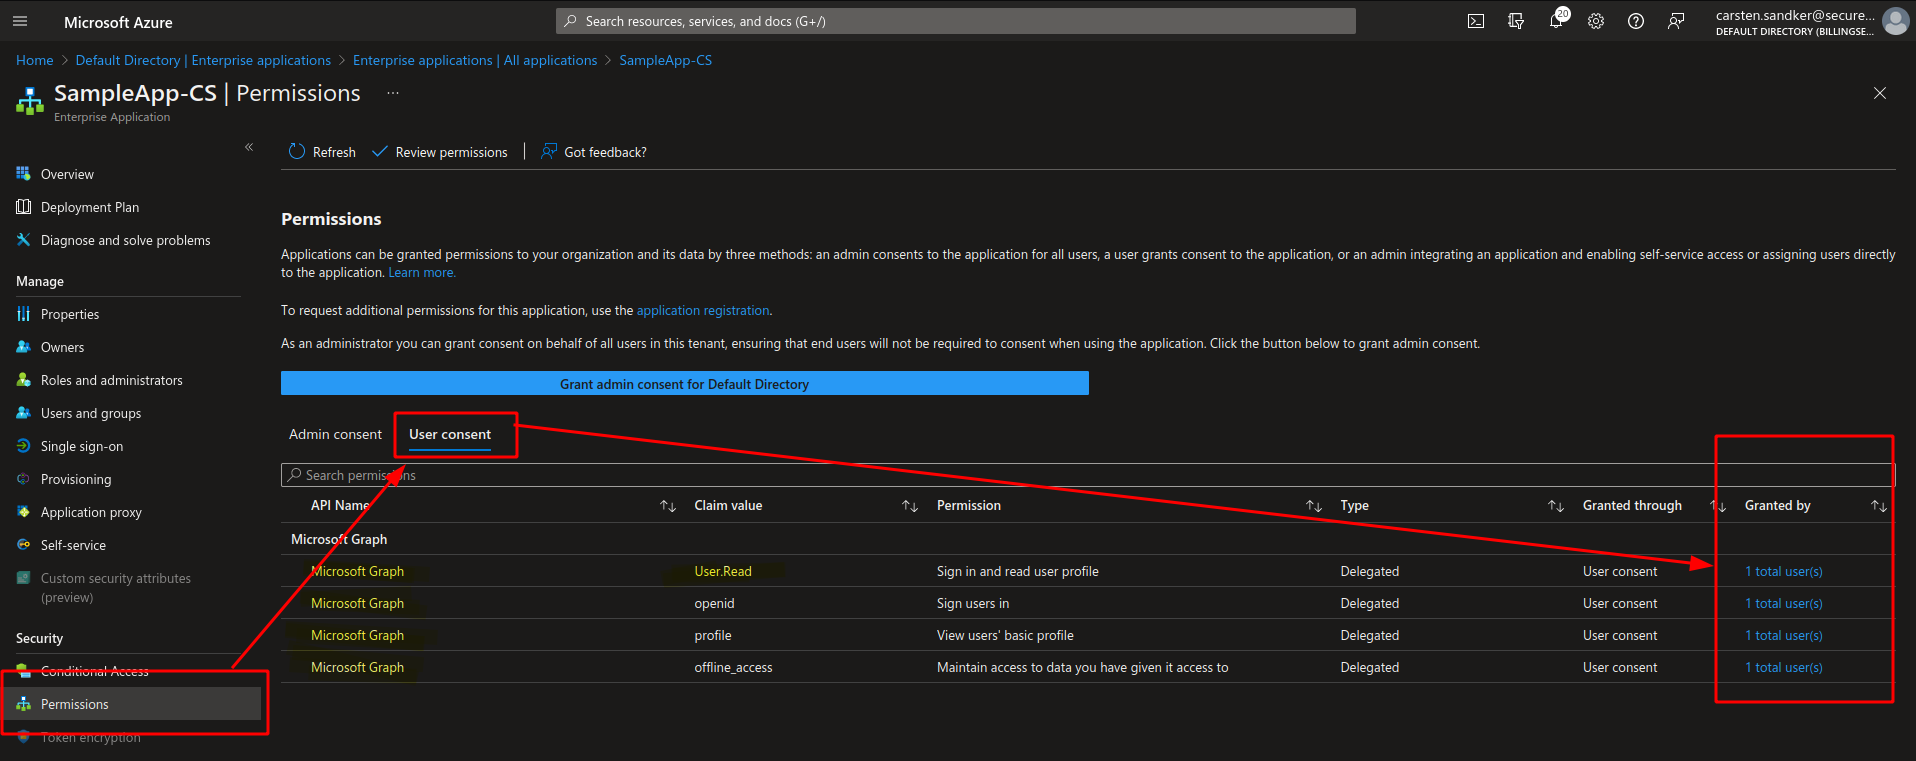Screen dimensions: 1916x761
Task: Switch to the User consent tab
Action: coord(450,434)
